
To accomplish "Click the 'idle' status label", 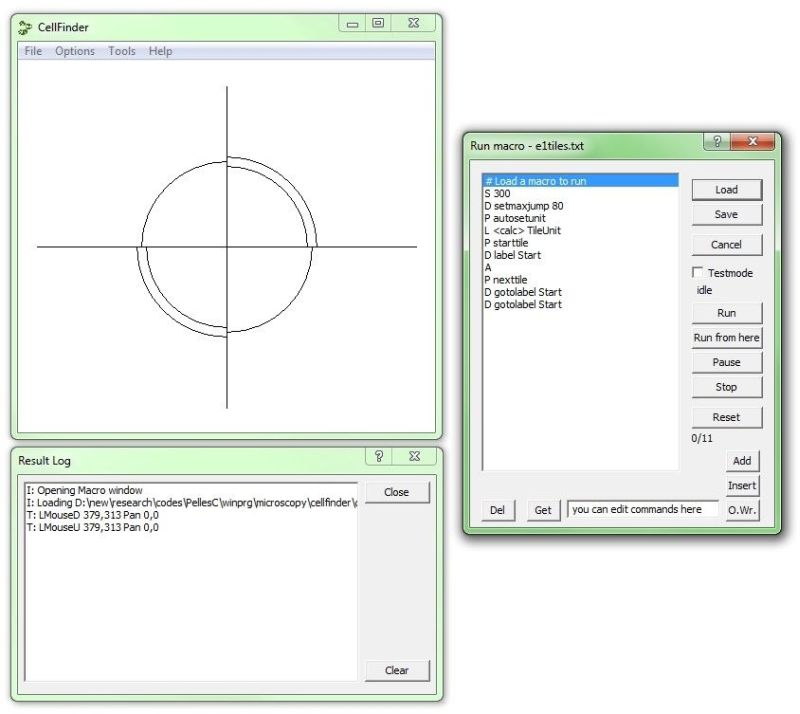I will [x=704, y=290].
